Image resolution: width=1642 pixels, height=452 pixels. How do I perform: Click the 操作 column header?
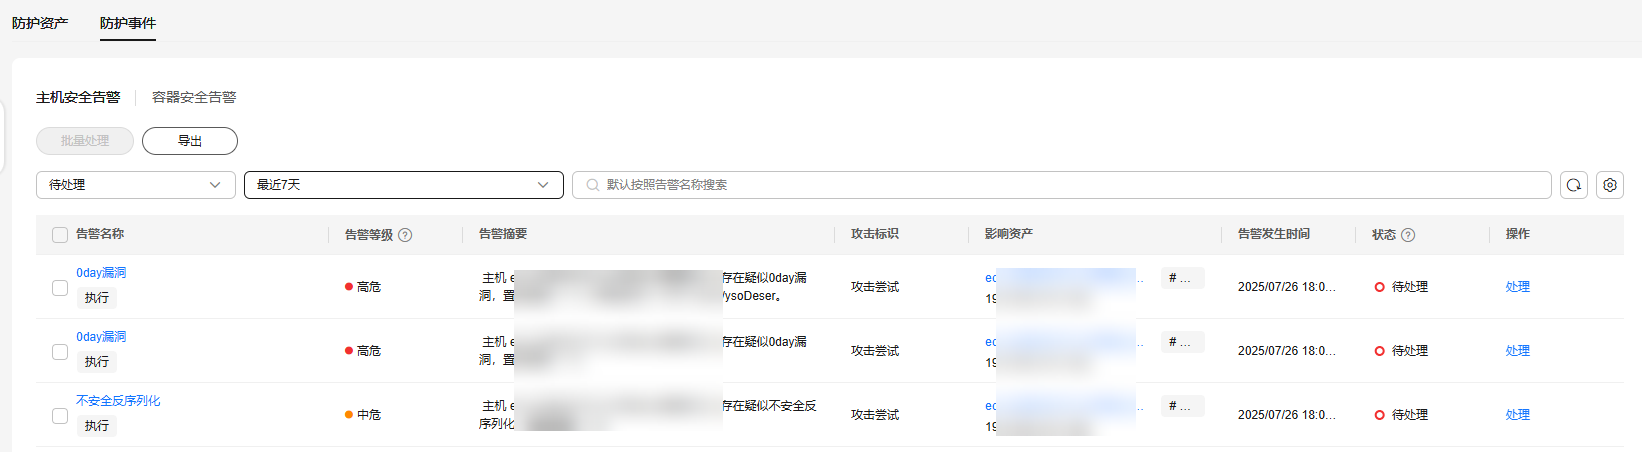click(1518, 234)
